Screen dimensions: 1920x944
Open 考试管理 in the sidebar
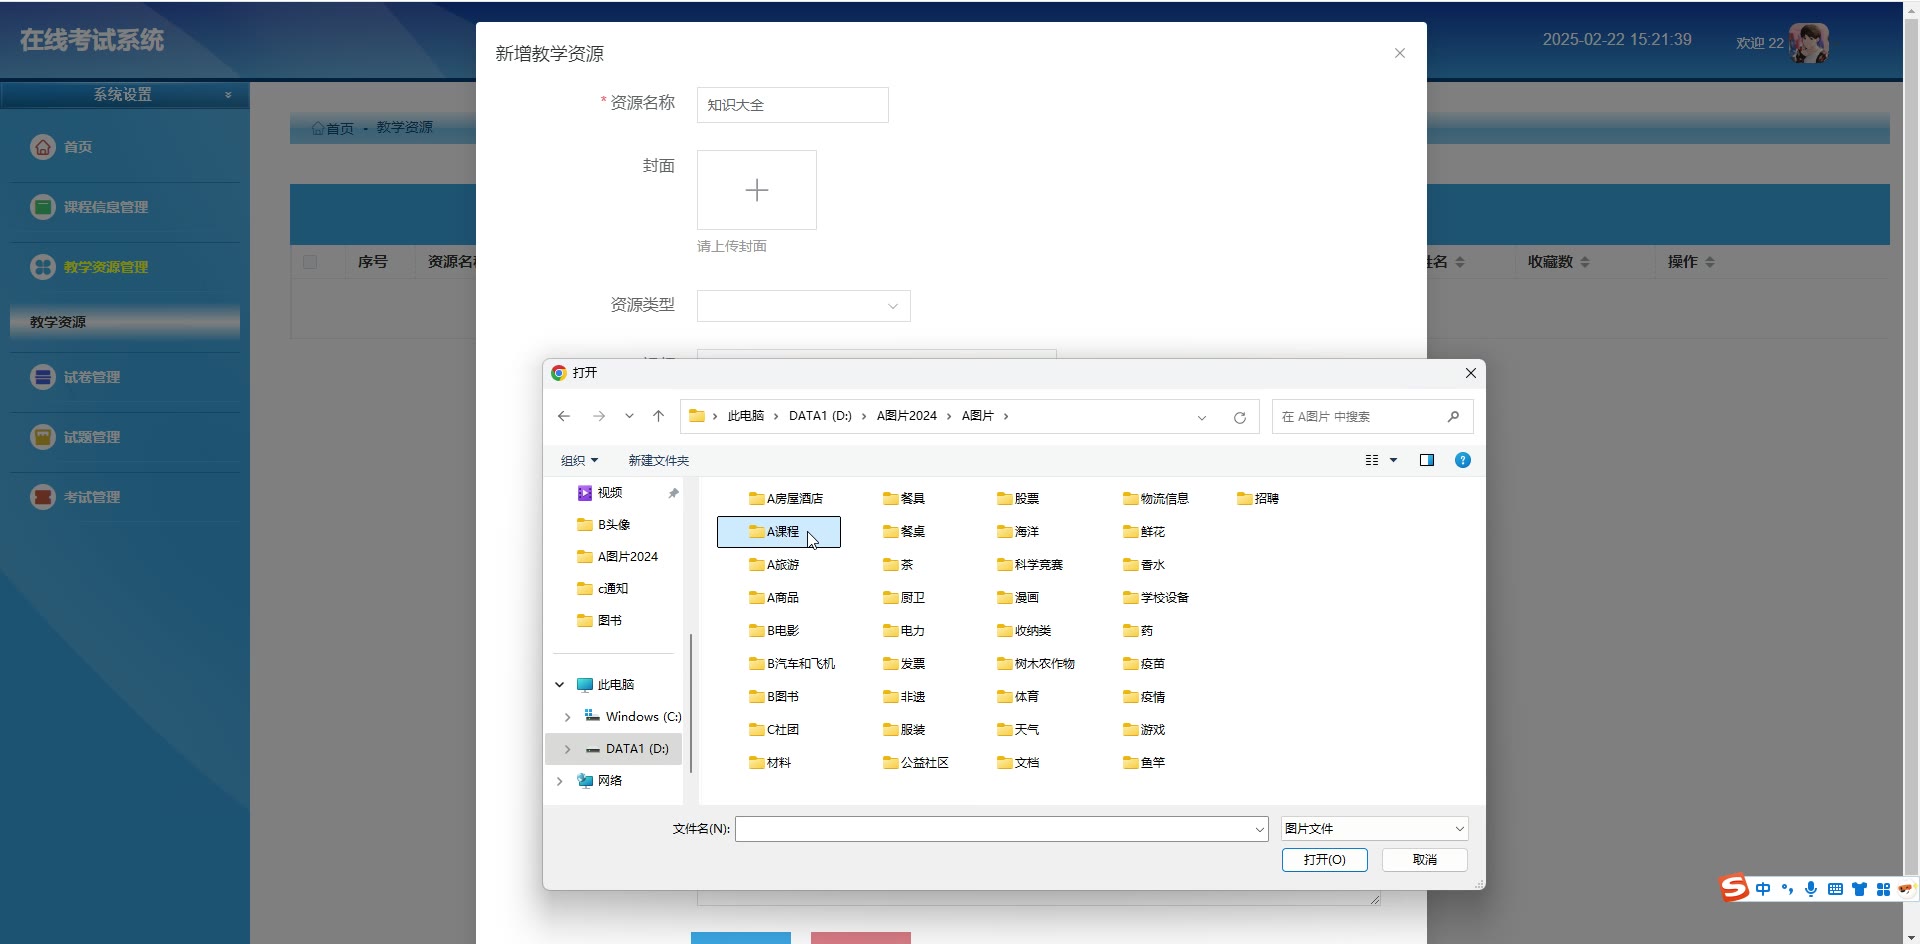92,497
